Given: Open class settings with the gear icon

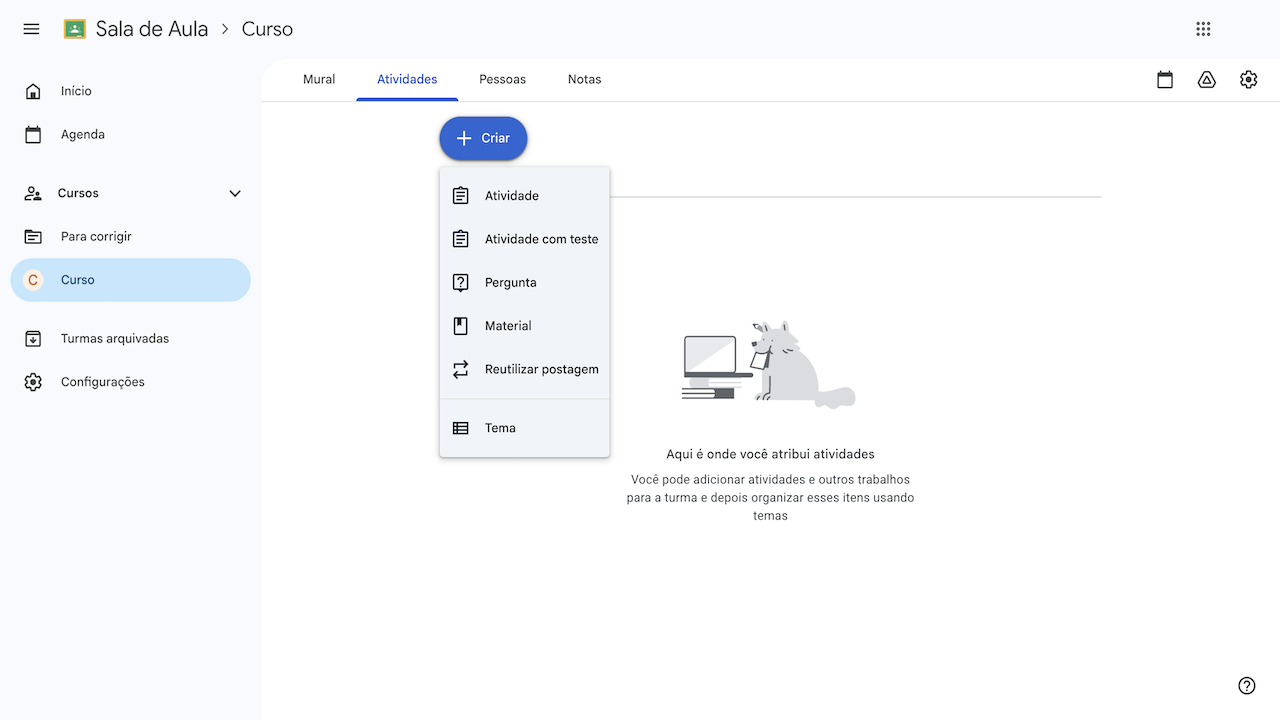Looking at the screenshot, I should click(x=1248, y=79).
